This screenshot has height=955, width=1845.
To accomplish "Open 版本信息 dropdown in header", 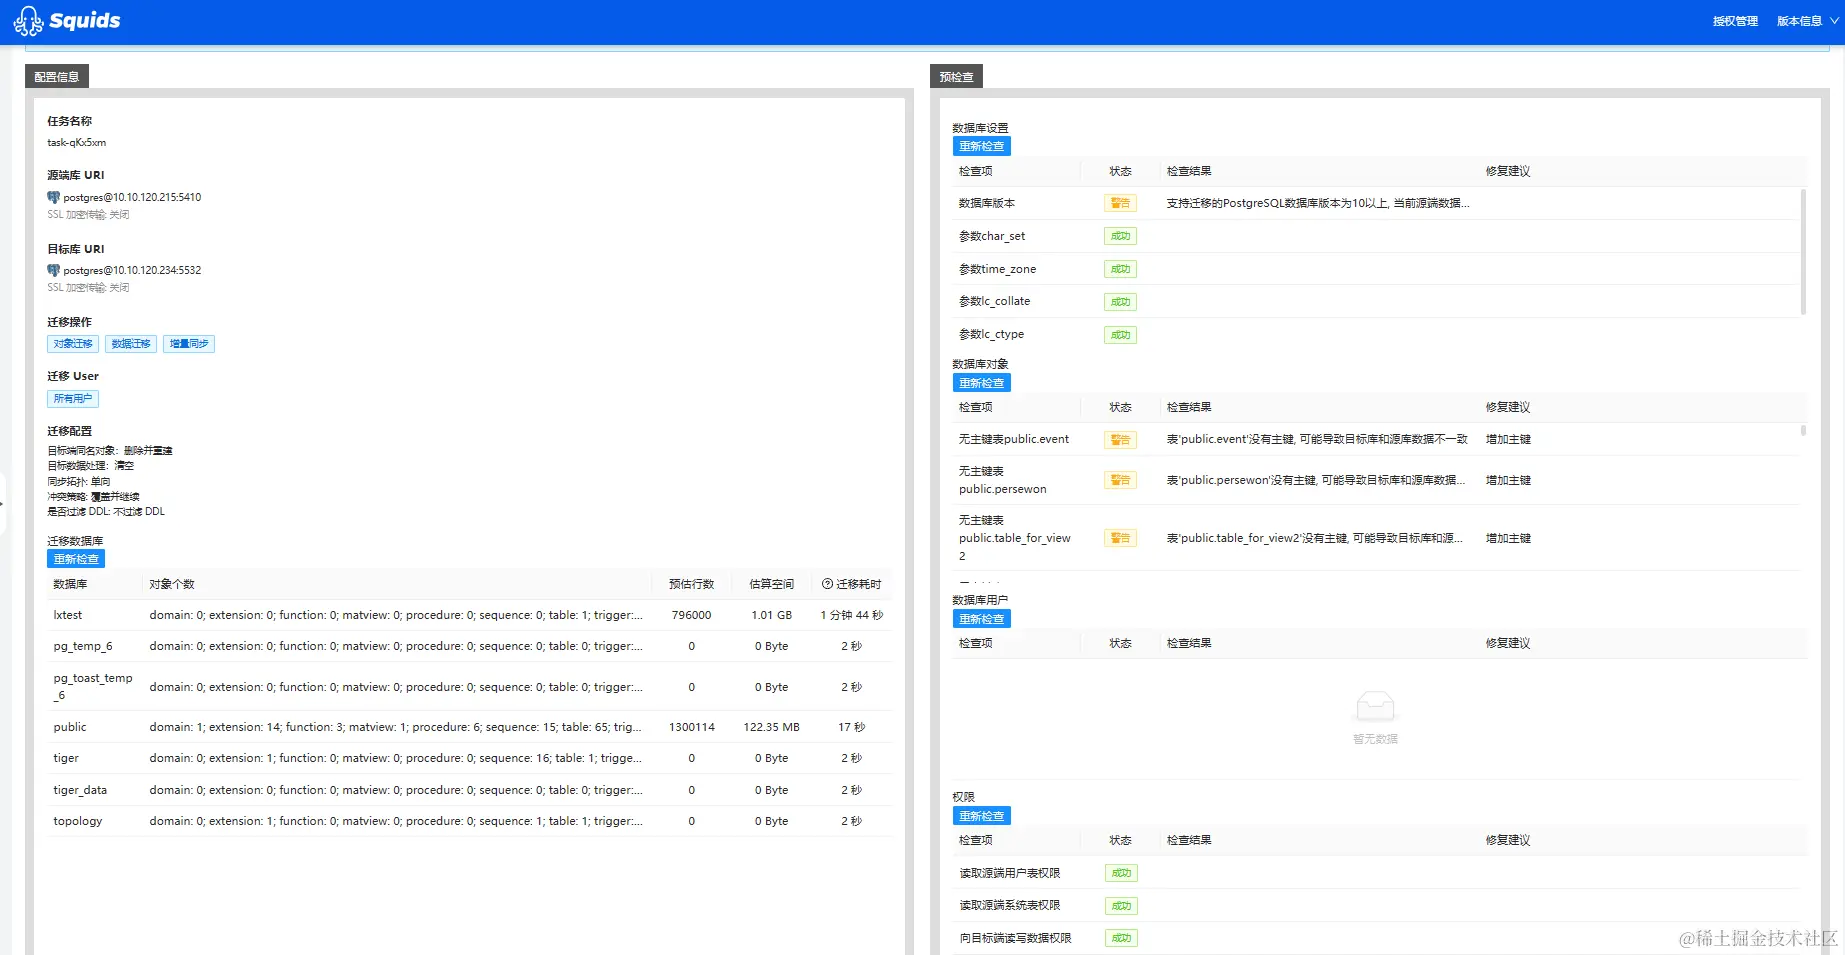I will (1807, 21).
